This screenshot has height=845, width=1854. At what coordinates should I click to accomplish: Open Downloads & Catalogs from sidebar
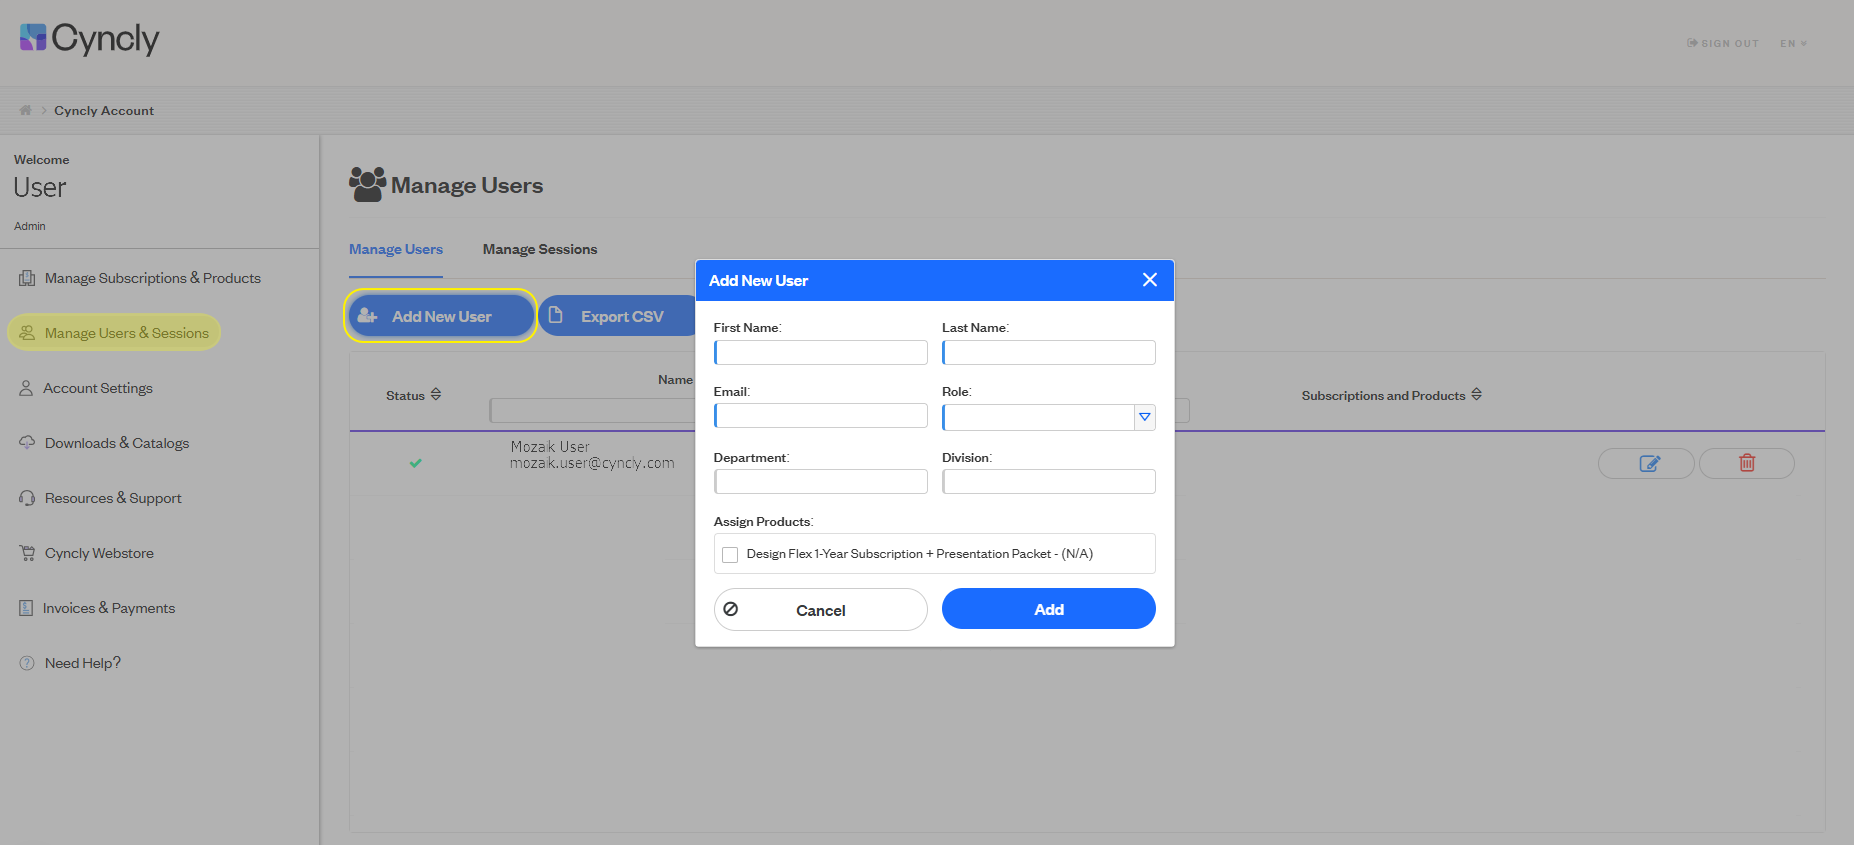pos(117,443)
